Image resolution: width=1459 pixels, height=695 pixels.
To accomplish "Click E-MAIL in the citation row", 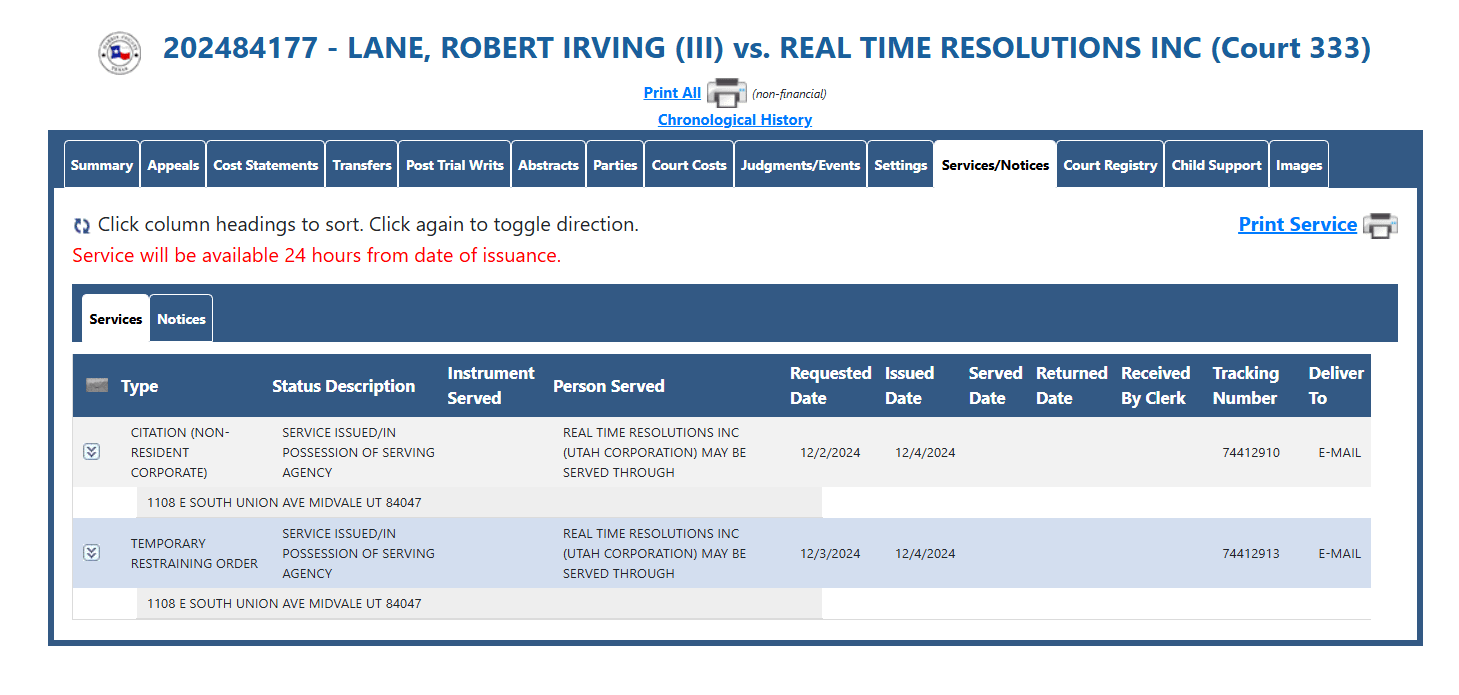I will click(x=1340, y=453).
